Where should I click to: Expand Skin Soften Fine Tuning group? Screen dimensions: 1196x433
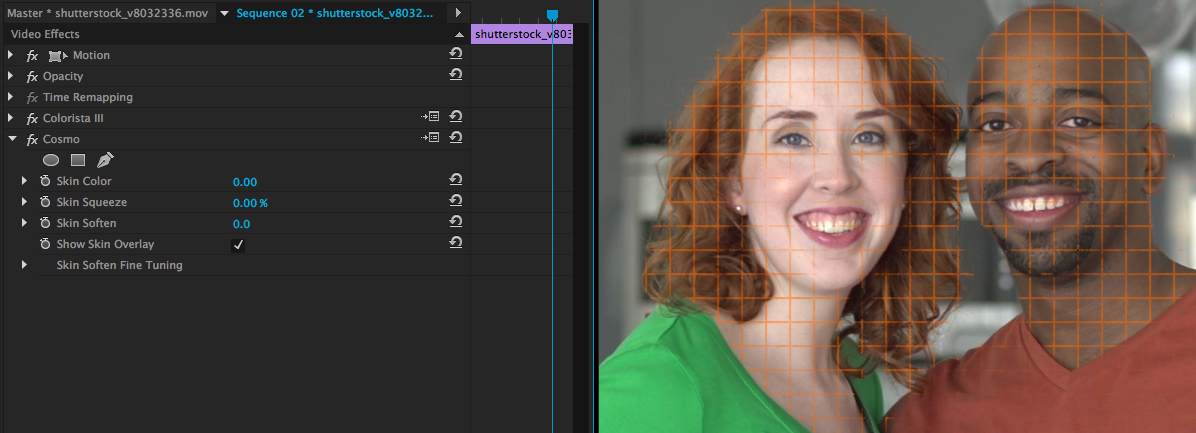[24, 265]
